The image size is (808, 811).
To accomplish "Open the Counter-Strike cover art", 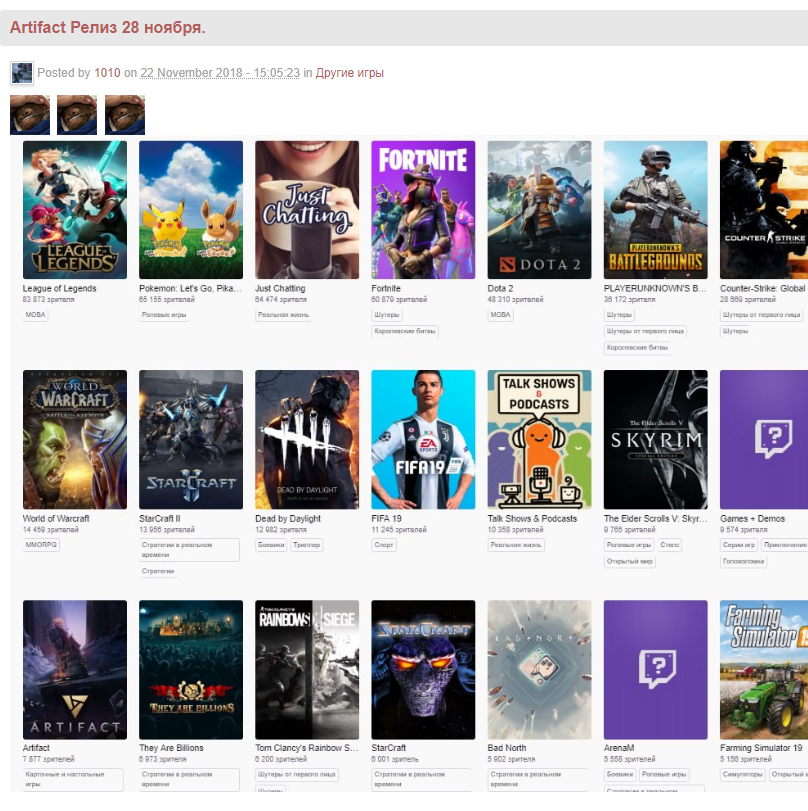I will tap(764, 210).
